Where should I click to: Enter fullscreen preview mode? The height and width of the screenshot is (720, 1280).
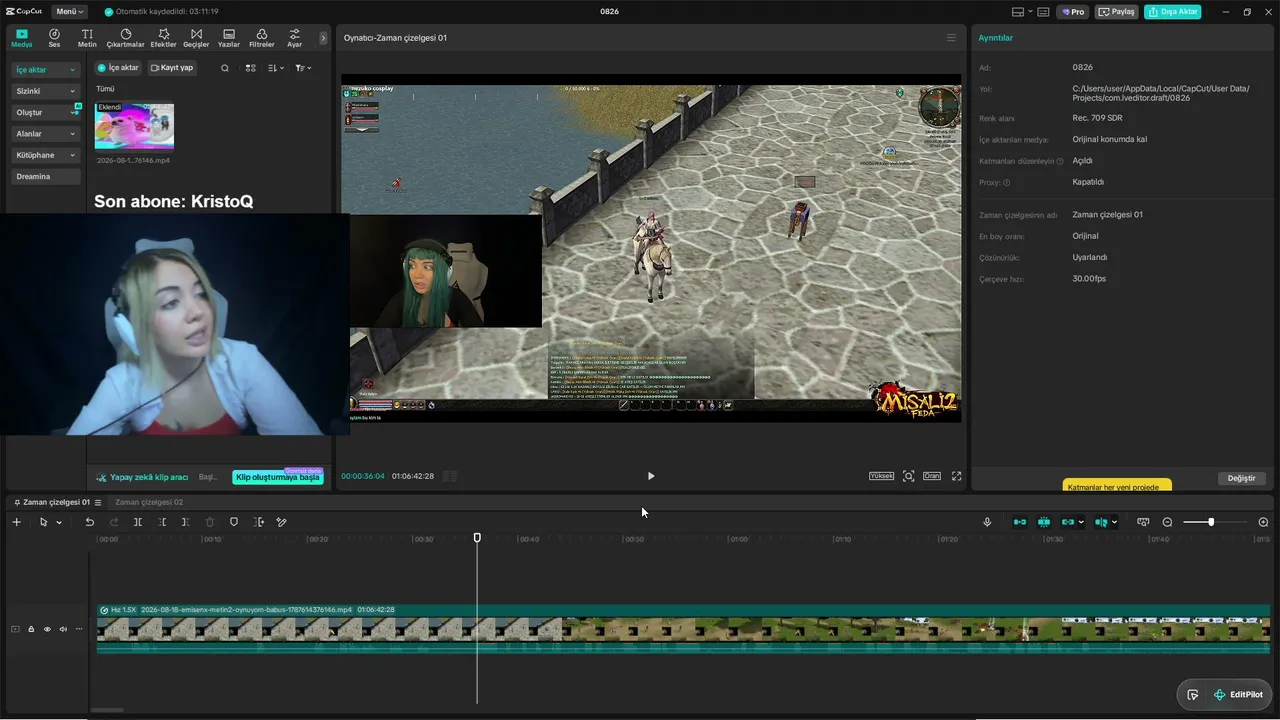(x=956, y=476)
